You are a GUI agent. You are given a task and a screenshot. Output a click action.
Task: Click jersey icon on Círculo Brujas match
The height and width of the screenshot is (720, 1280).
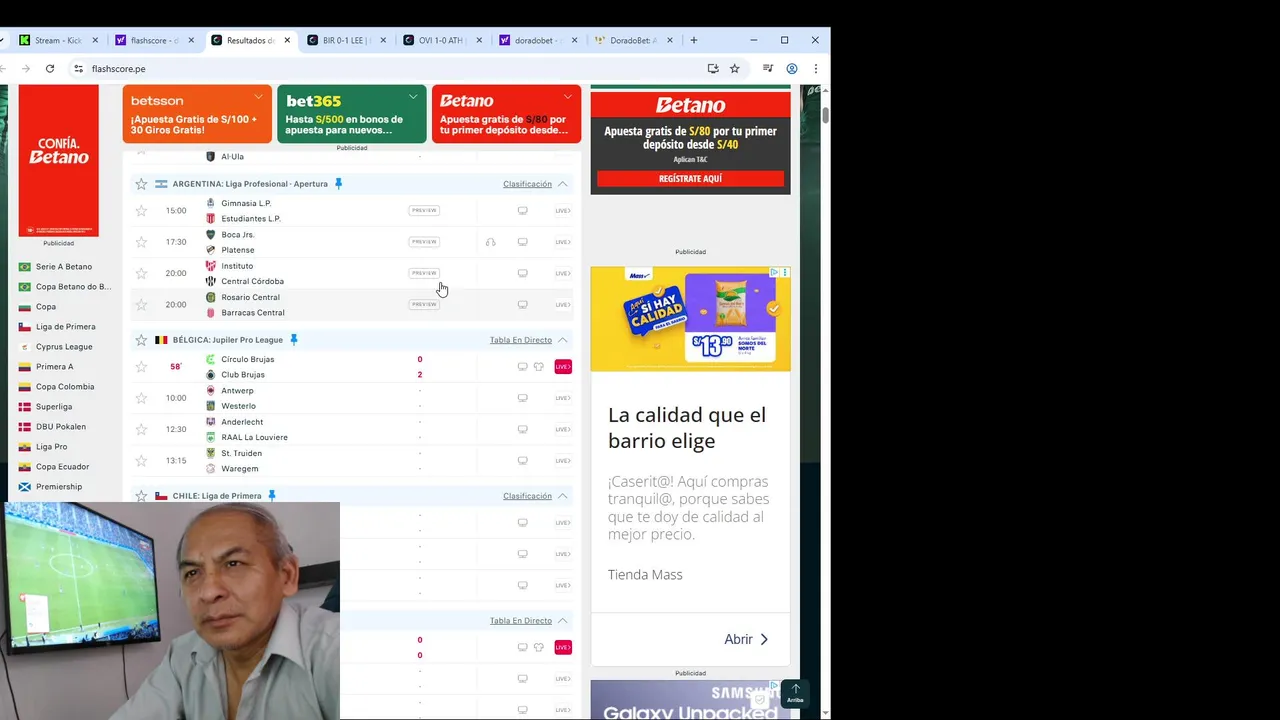pos(538,367)
